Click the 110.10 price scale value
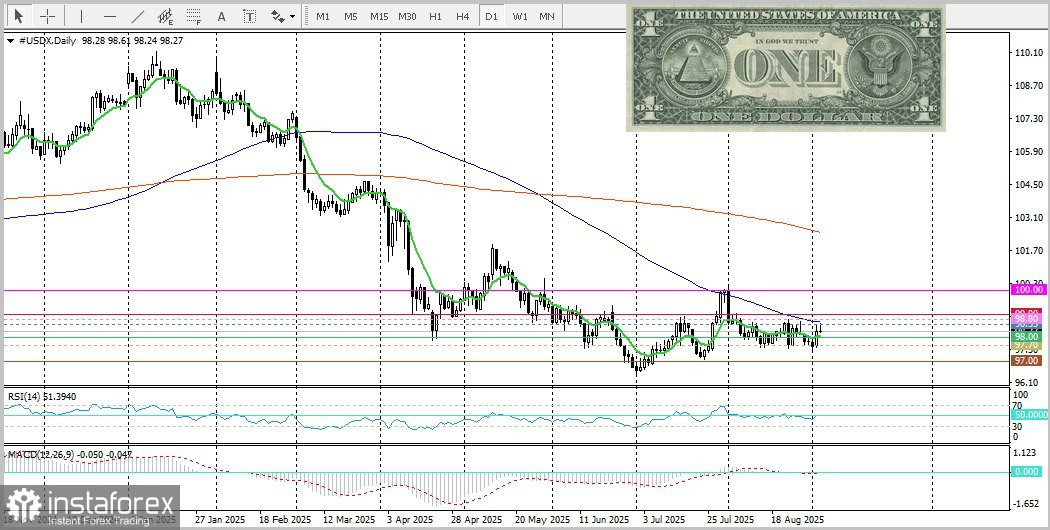 coord(1027,53)
